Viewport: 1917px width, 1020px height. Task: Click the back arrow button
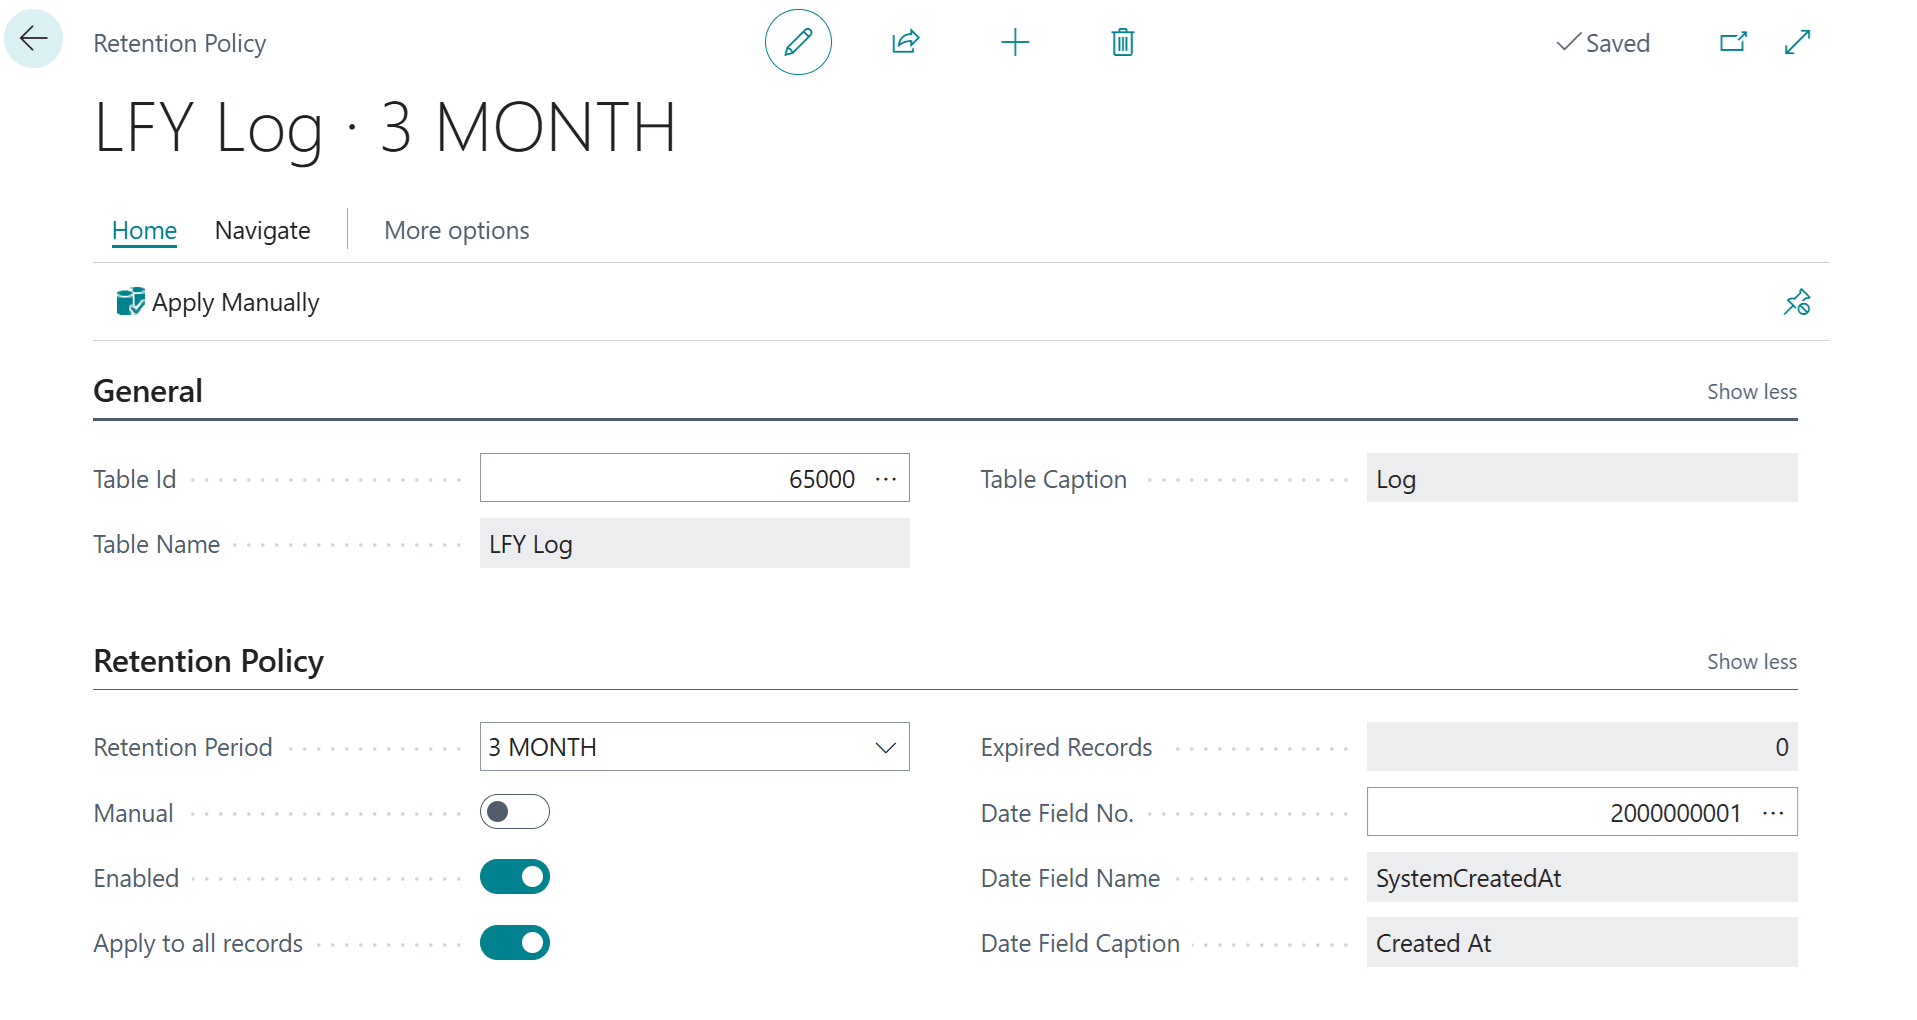pos(34,39)
